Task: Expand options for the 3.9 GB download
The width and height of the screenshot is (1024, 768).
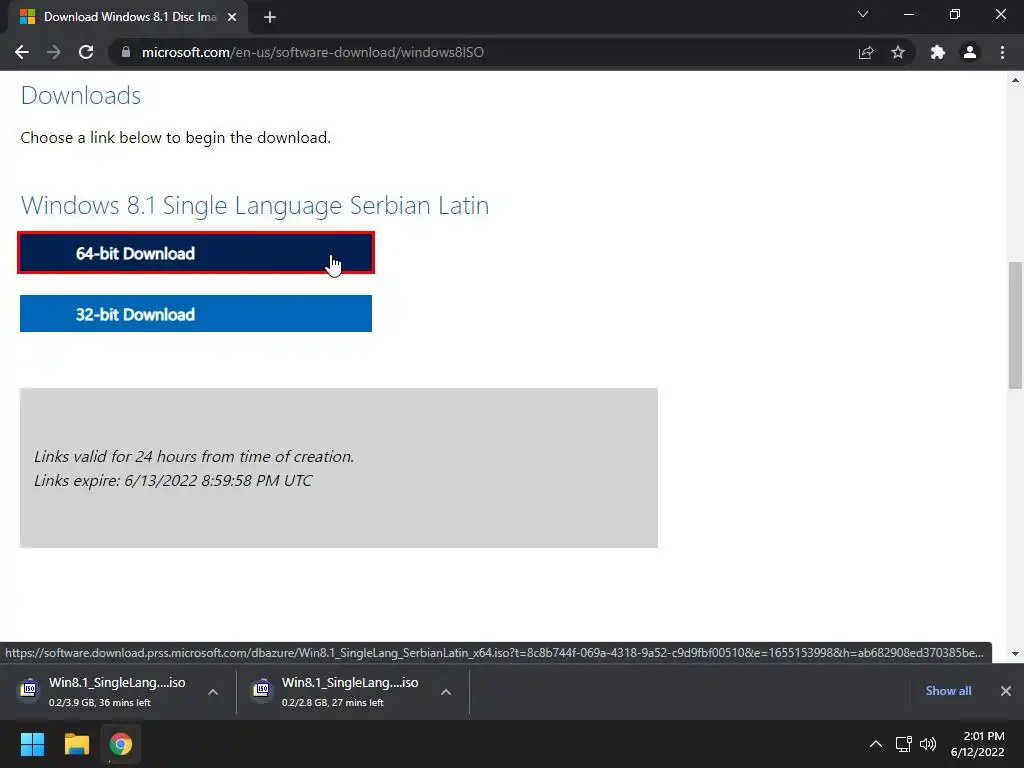Action: 213,692
